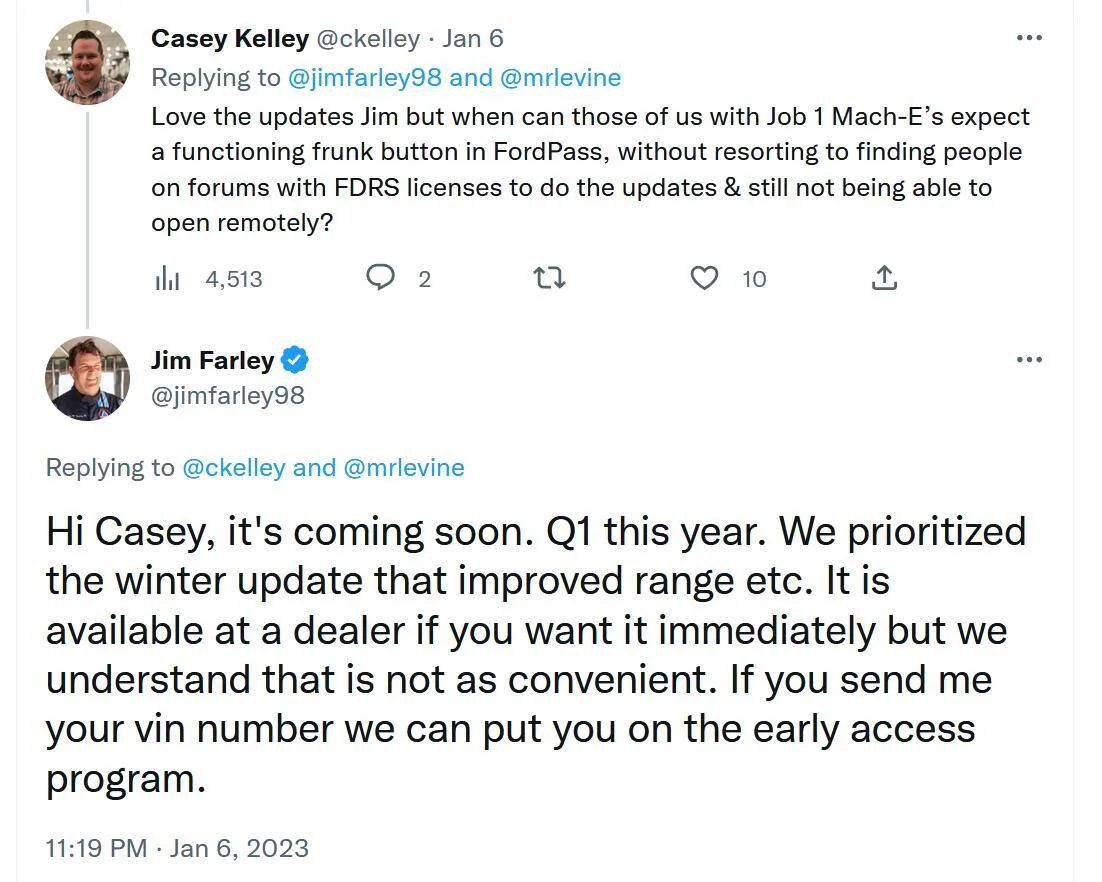1102x882 pixels.
Task: Open Jim Farley's profile picture
Action: tap(87, 378)
